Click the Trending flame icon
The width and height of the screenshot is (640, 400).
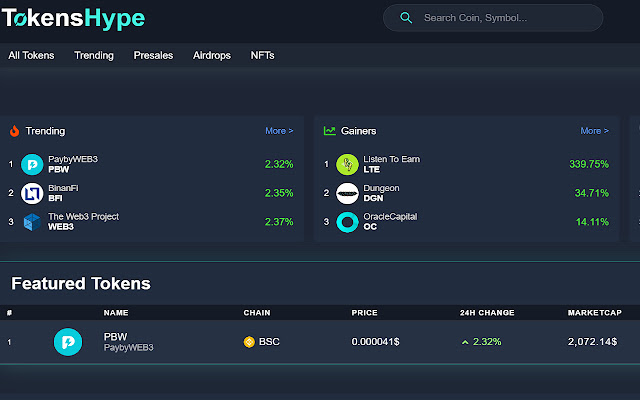point(15,131)
